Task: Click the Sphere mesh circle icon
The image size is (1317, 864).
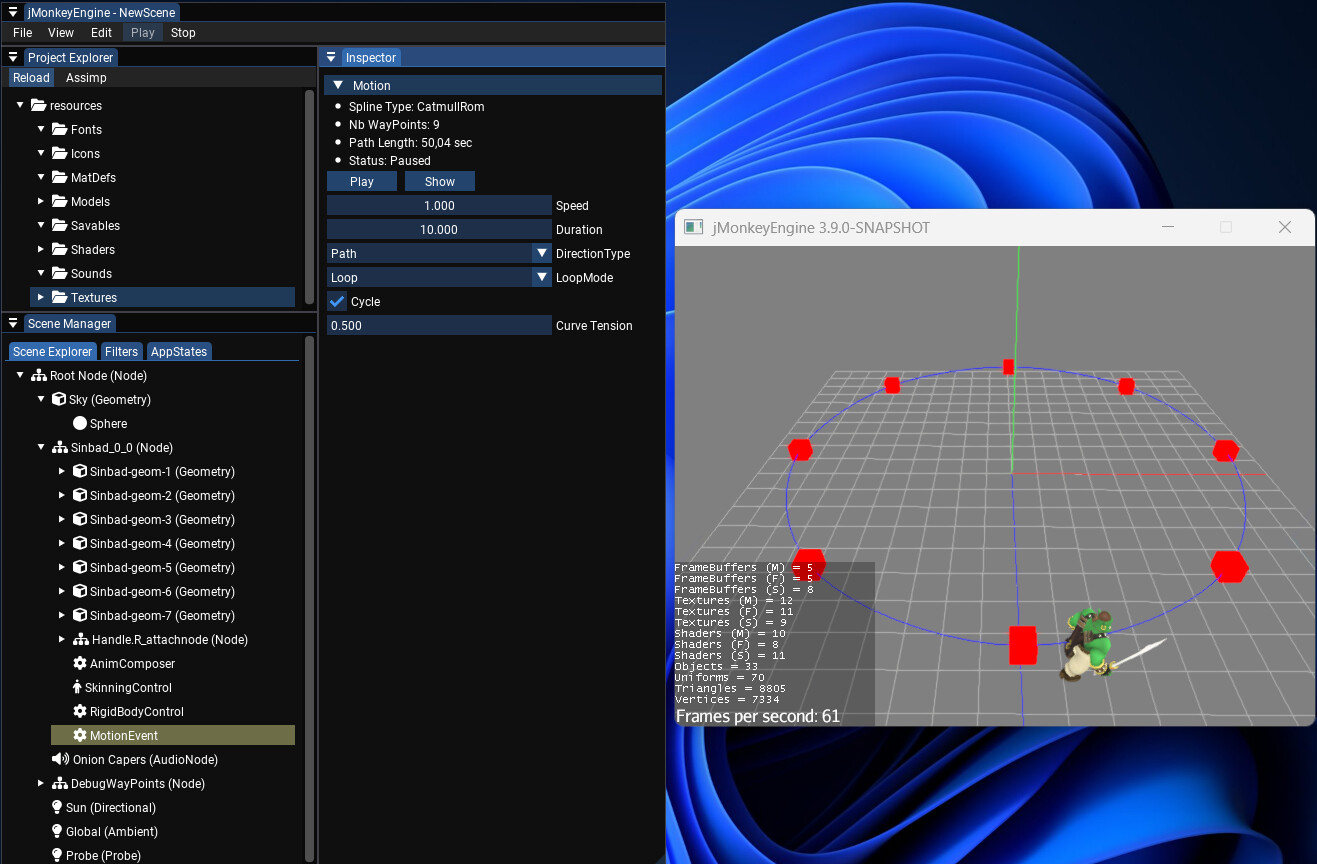Action: pyautogui.click(x=80, y=424)
